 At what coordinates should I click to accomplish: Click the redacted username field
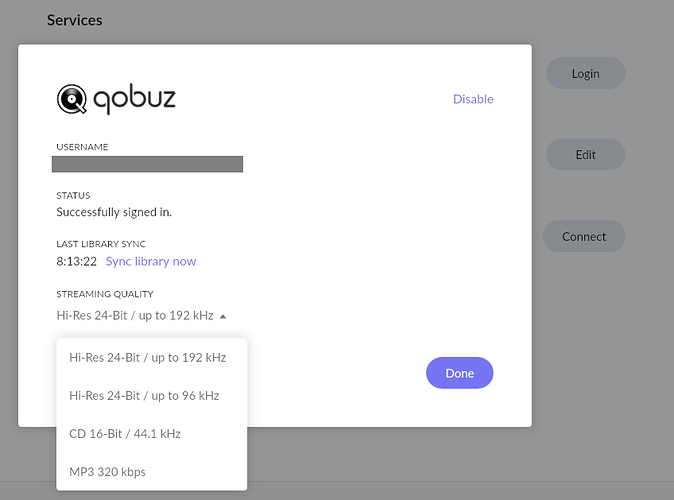147,164
